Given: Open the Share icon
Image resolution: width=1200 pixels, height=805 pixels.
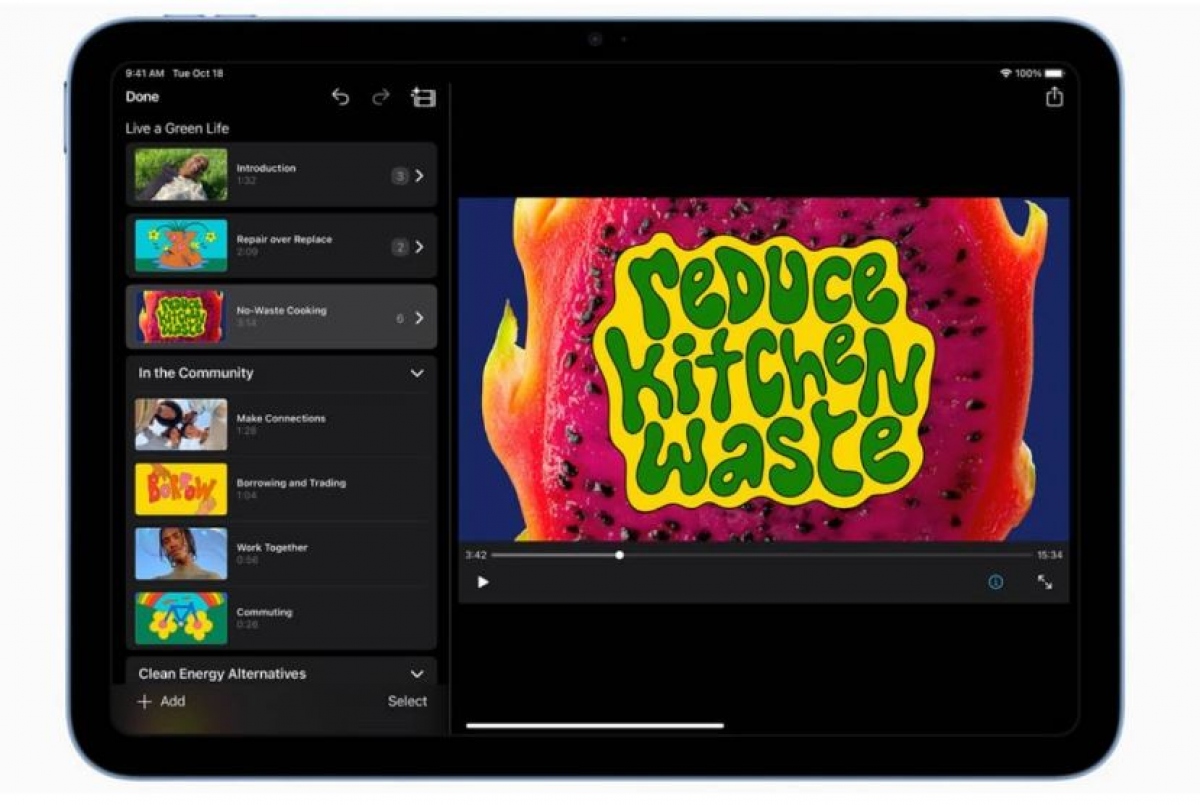Looking at the screenshot, I should [1054, 96].
